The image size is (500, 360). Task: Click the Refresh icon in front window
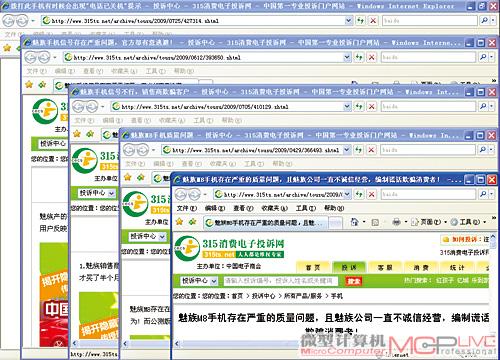(x=359, y=194)
